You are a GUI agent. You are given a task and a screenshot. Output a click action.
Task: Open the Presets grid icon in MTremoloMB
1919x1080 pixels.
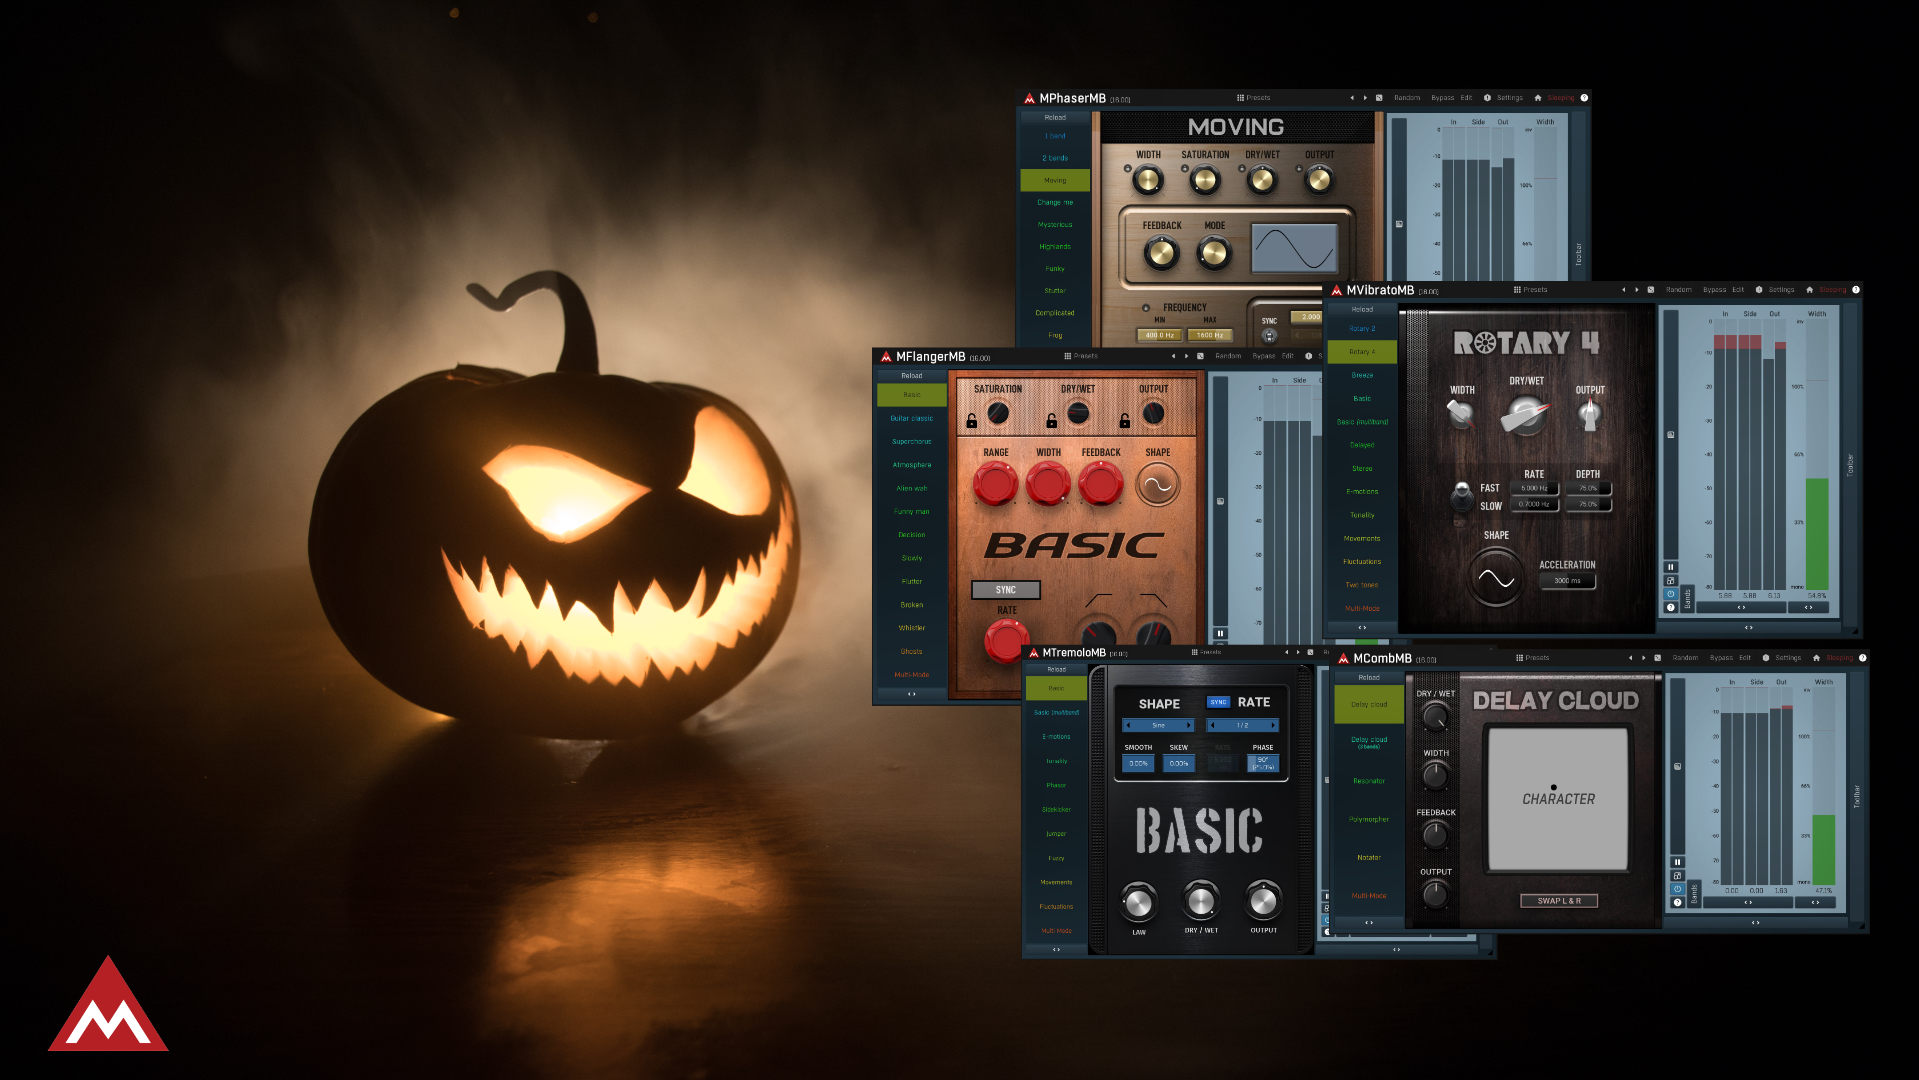point(1194,652)
